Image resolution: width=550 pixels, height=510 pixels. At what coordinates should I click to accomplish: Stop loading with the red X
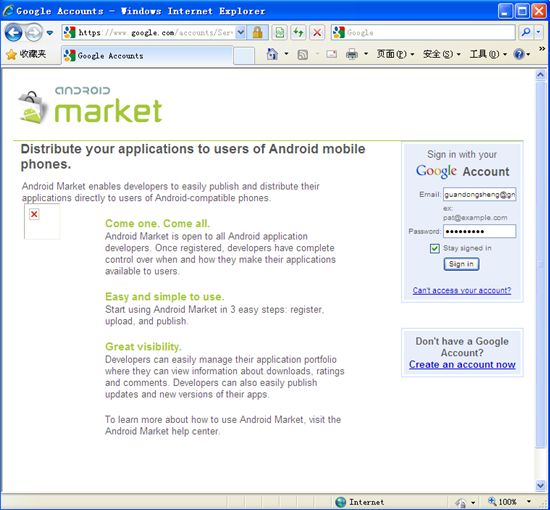pos(317,33)
